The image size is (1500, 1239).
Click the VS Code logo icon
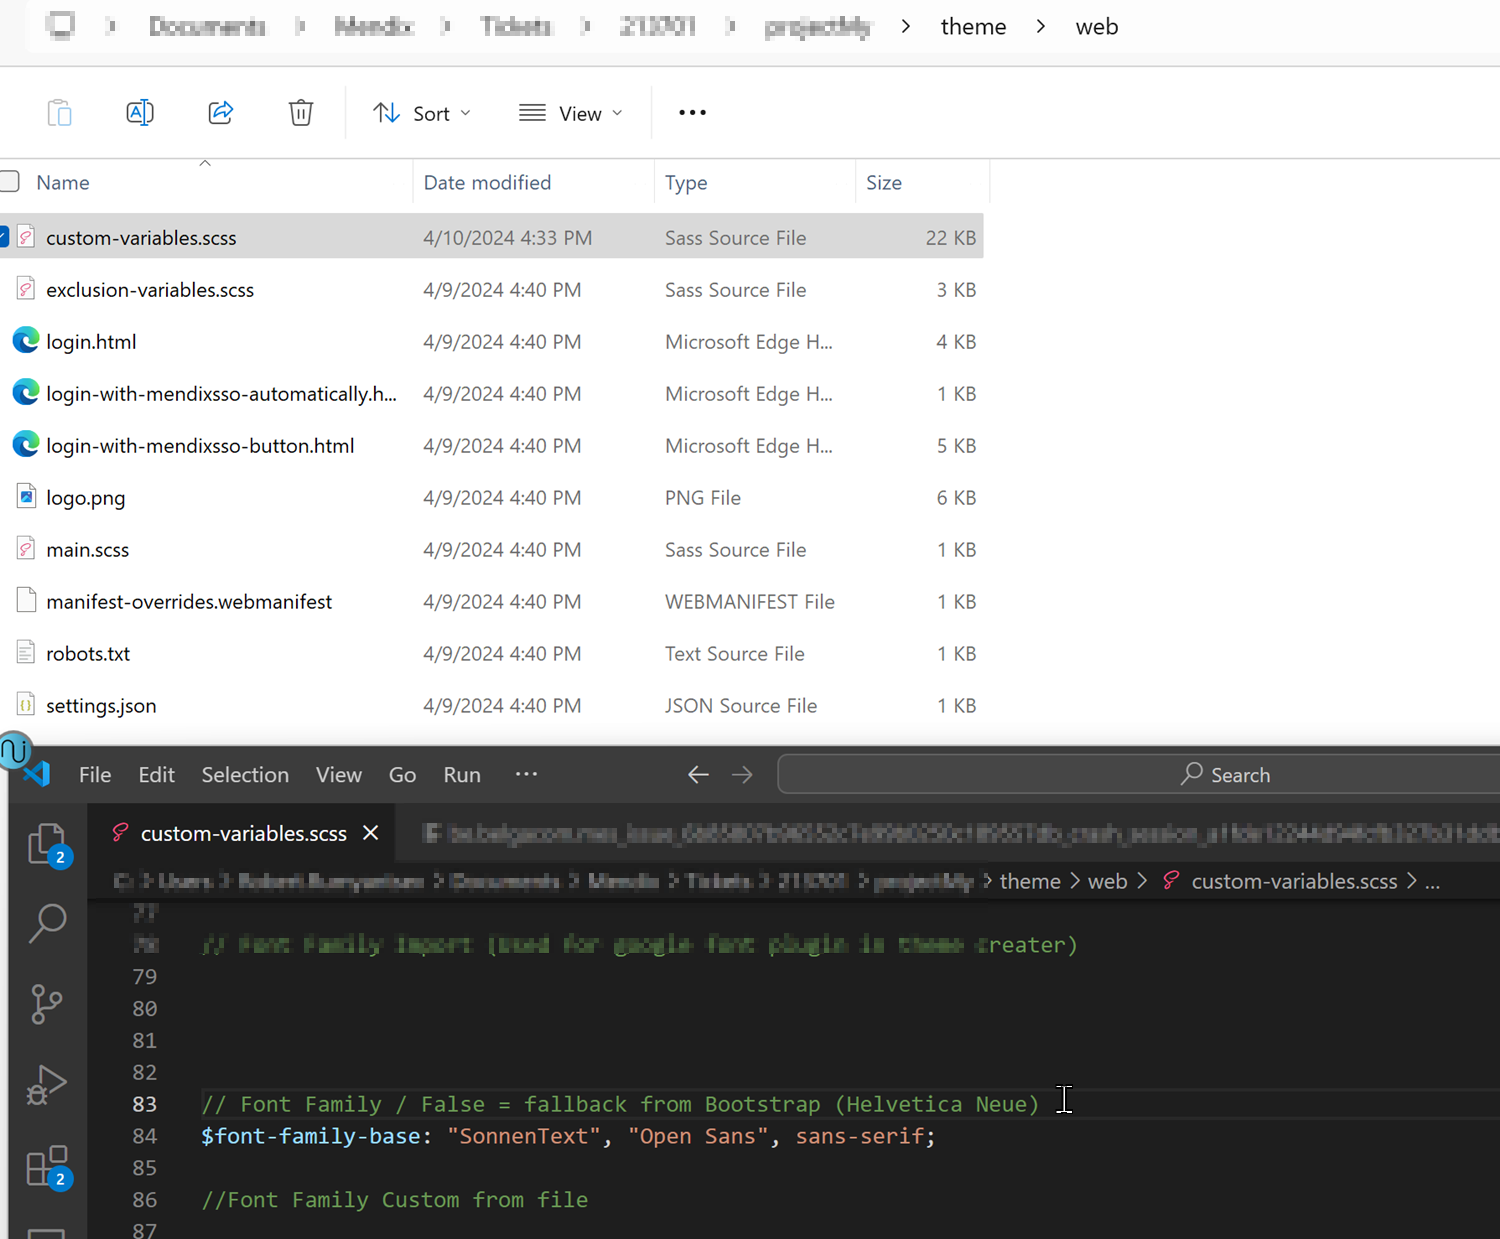[38, 774]
